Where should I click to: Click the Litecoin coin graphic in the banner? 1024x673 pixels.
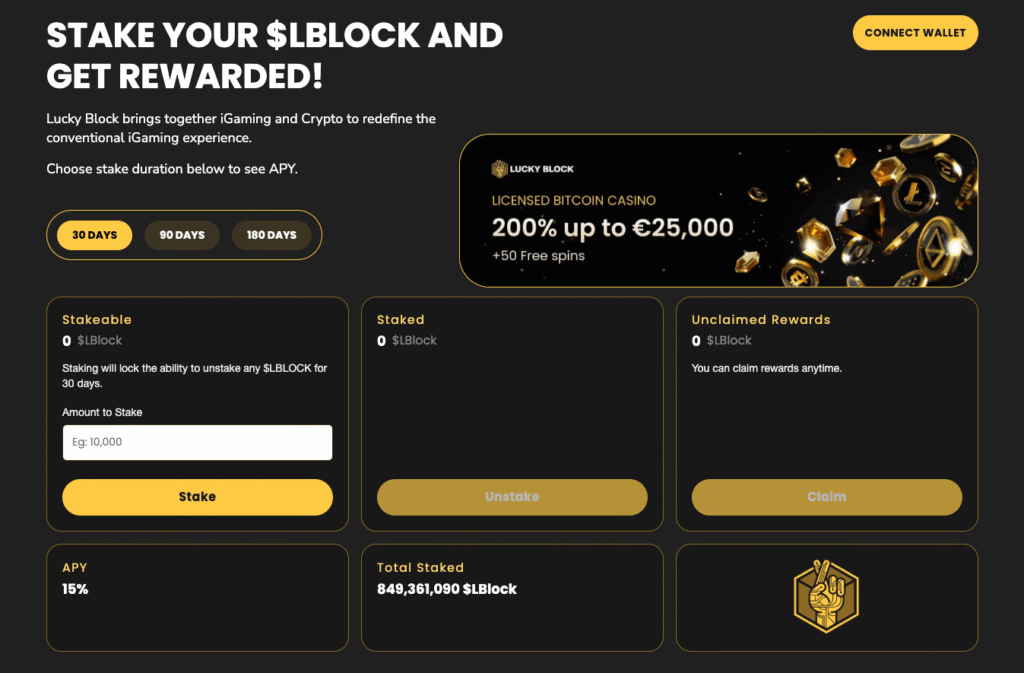tap(913, 197)
